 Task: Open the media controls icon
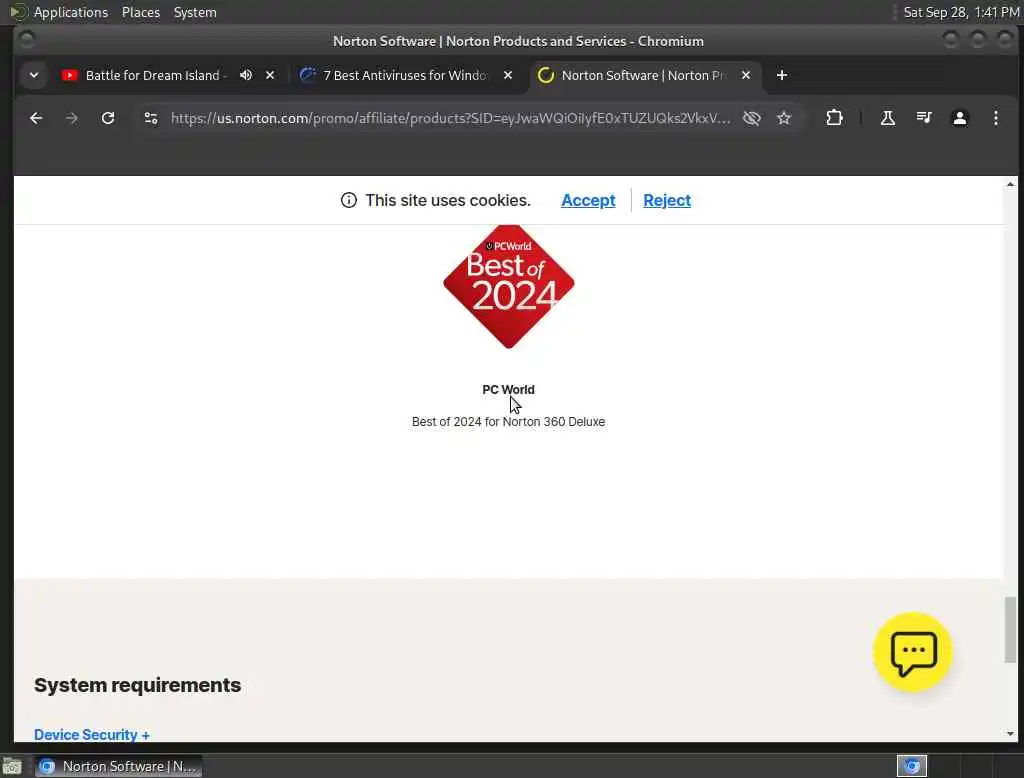pyautogui.click(x=923, y=118)
